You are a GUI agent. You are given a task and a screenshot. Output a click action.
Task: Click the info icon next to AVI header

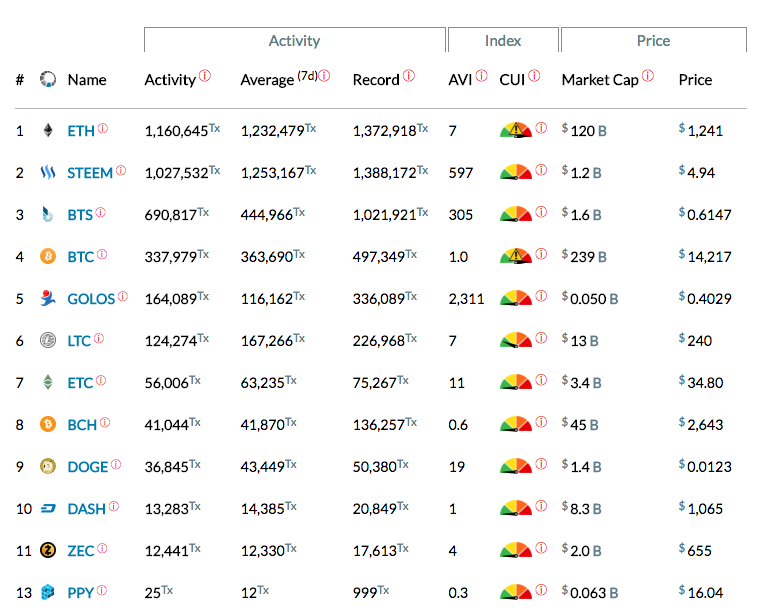point(481,75)
